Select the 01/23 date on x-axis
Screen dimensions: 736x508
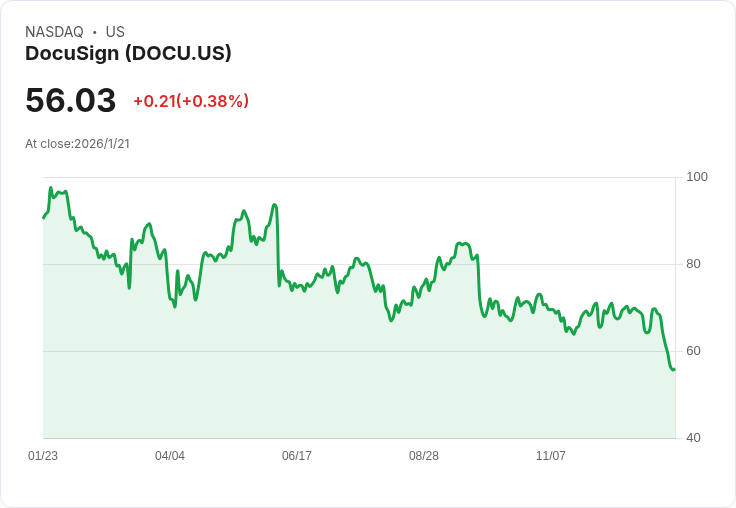(43, 456)
